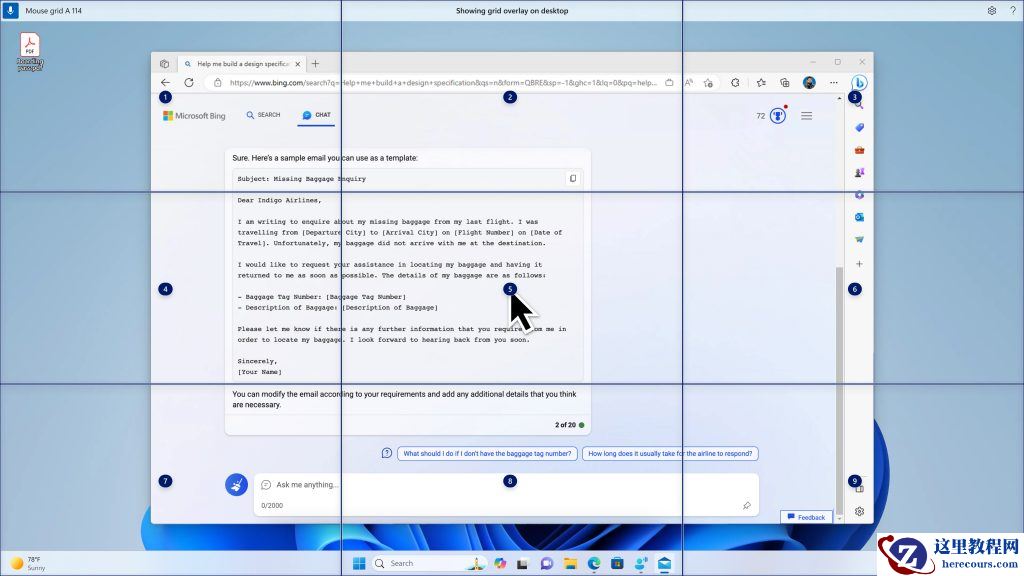
Task: Send feedback using the Feedback button
Action: pos(806,517)
